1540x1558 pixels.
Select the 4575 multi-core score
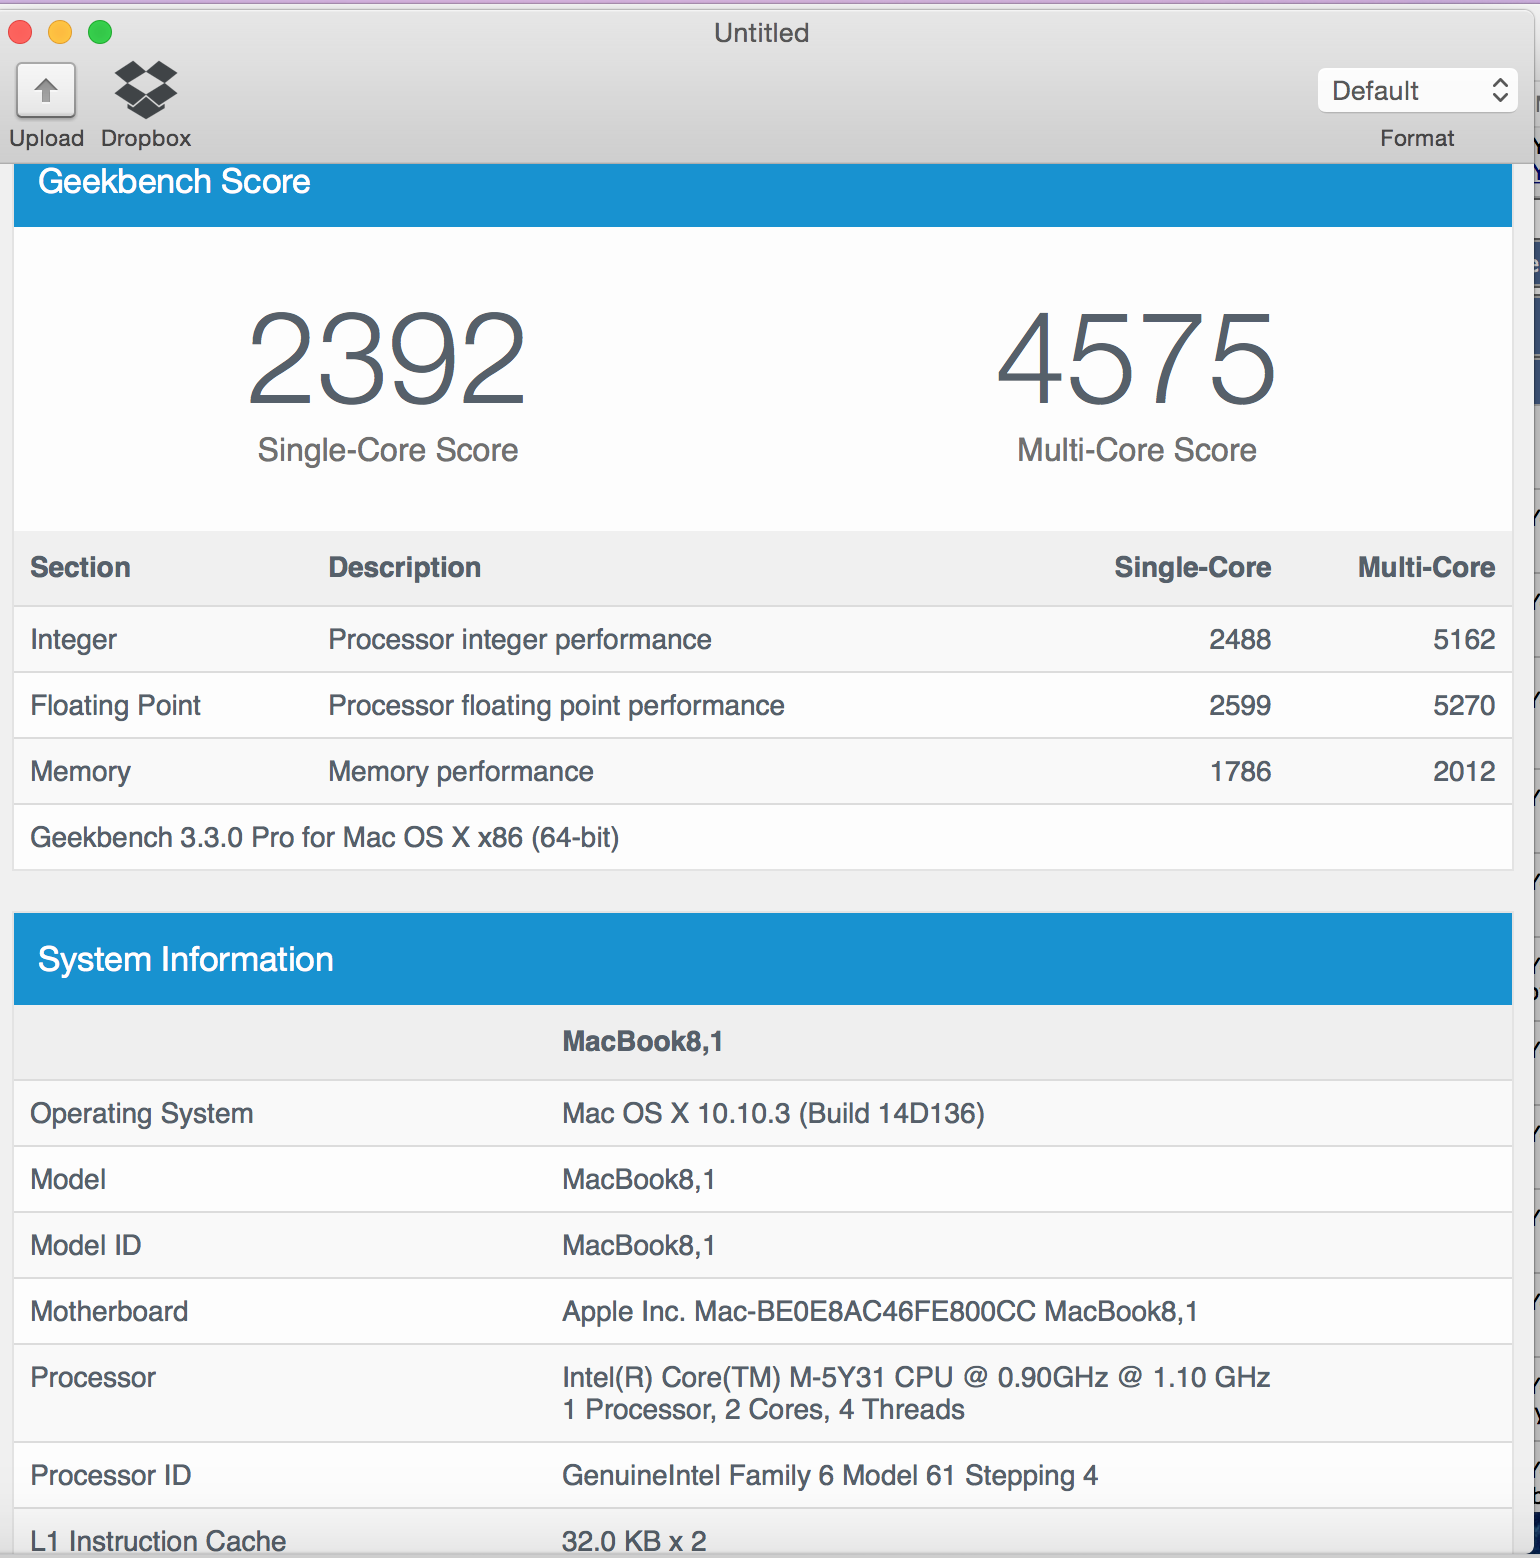point(1137,358)
